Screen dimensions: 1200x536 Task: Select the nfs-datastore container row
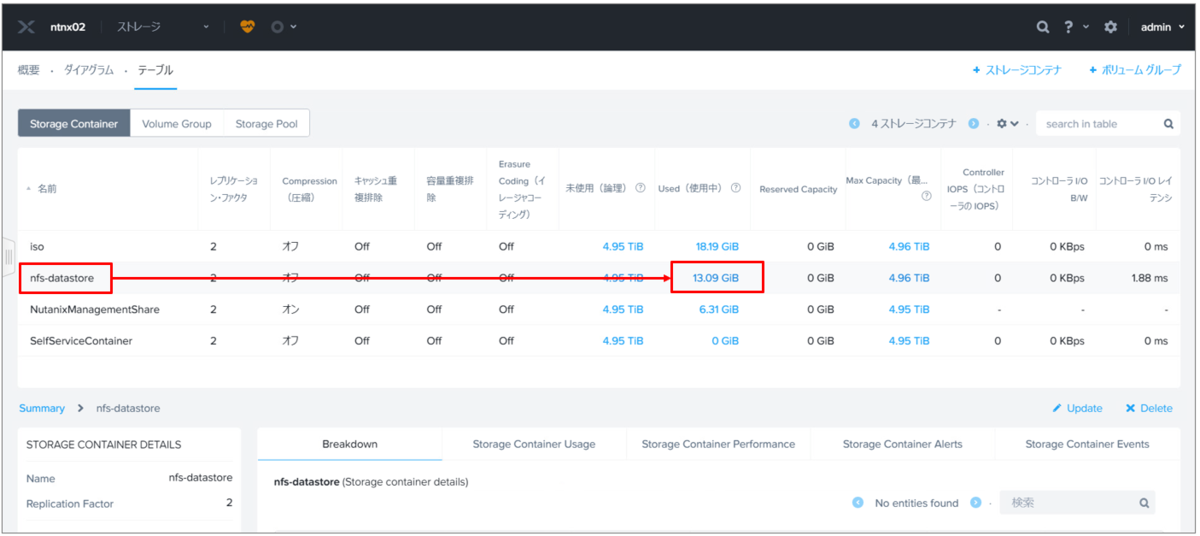tap(598, 278)
